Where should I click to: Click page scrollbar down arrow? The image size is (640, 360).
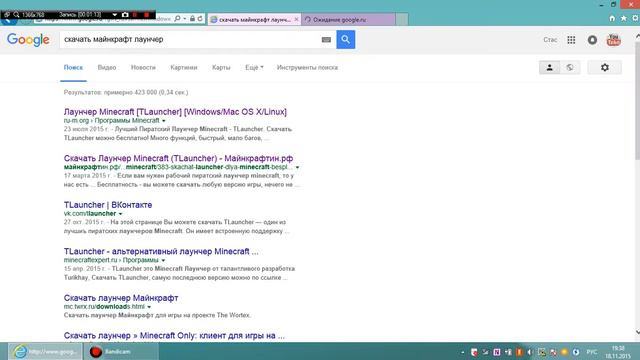[637, 332]
